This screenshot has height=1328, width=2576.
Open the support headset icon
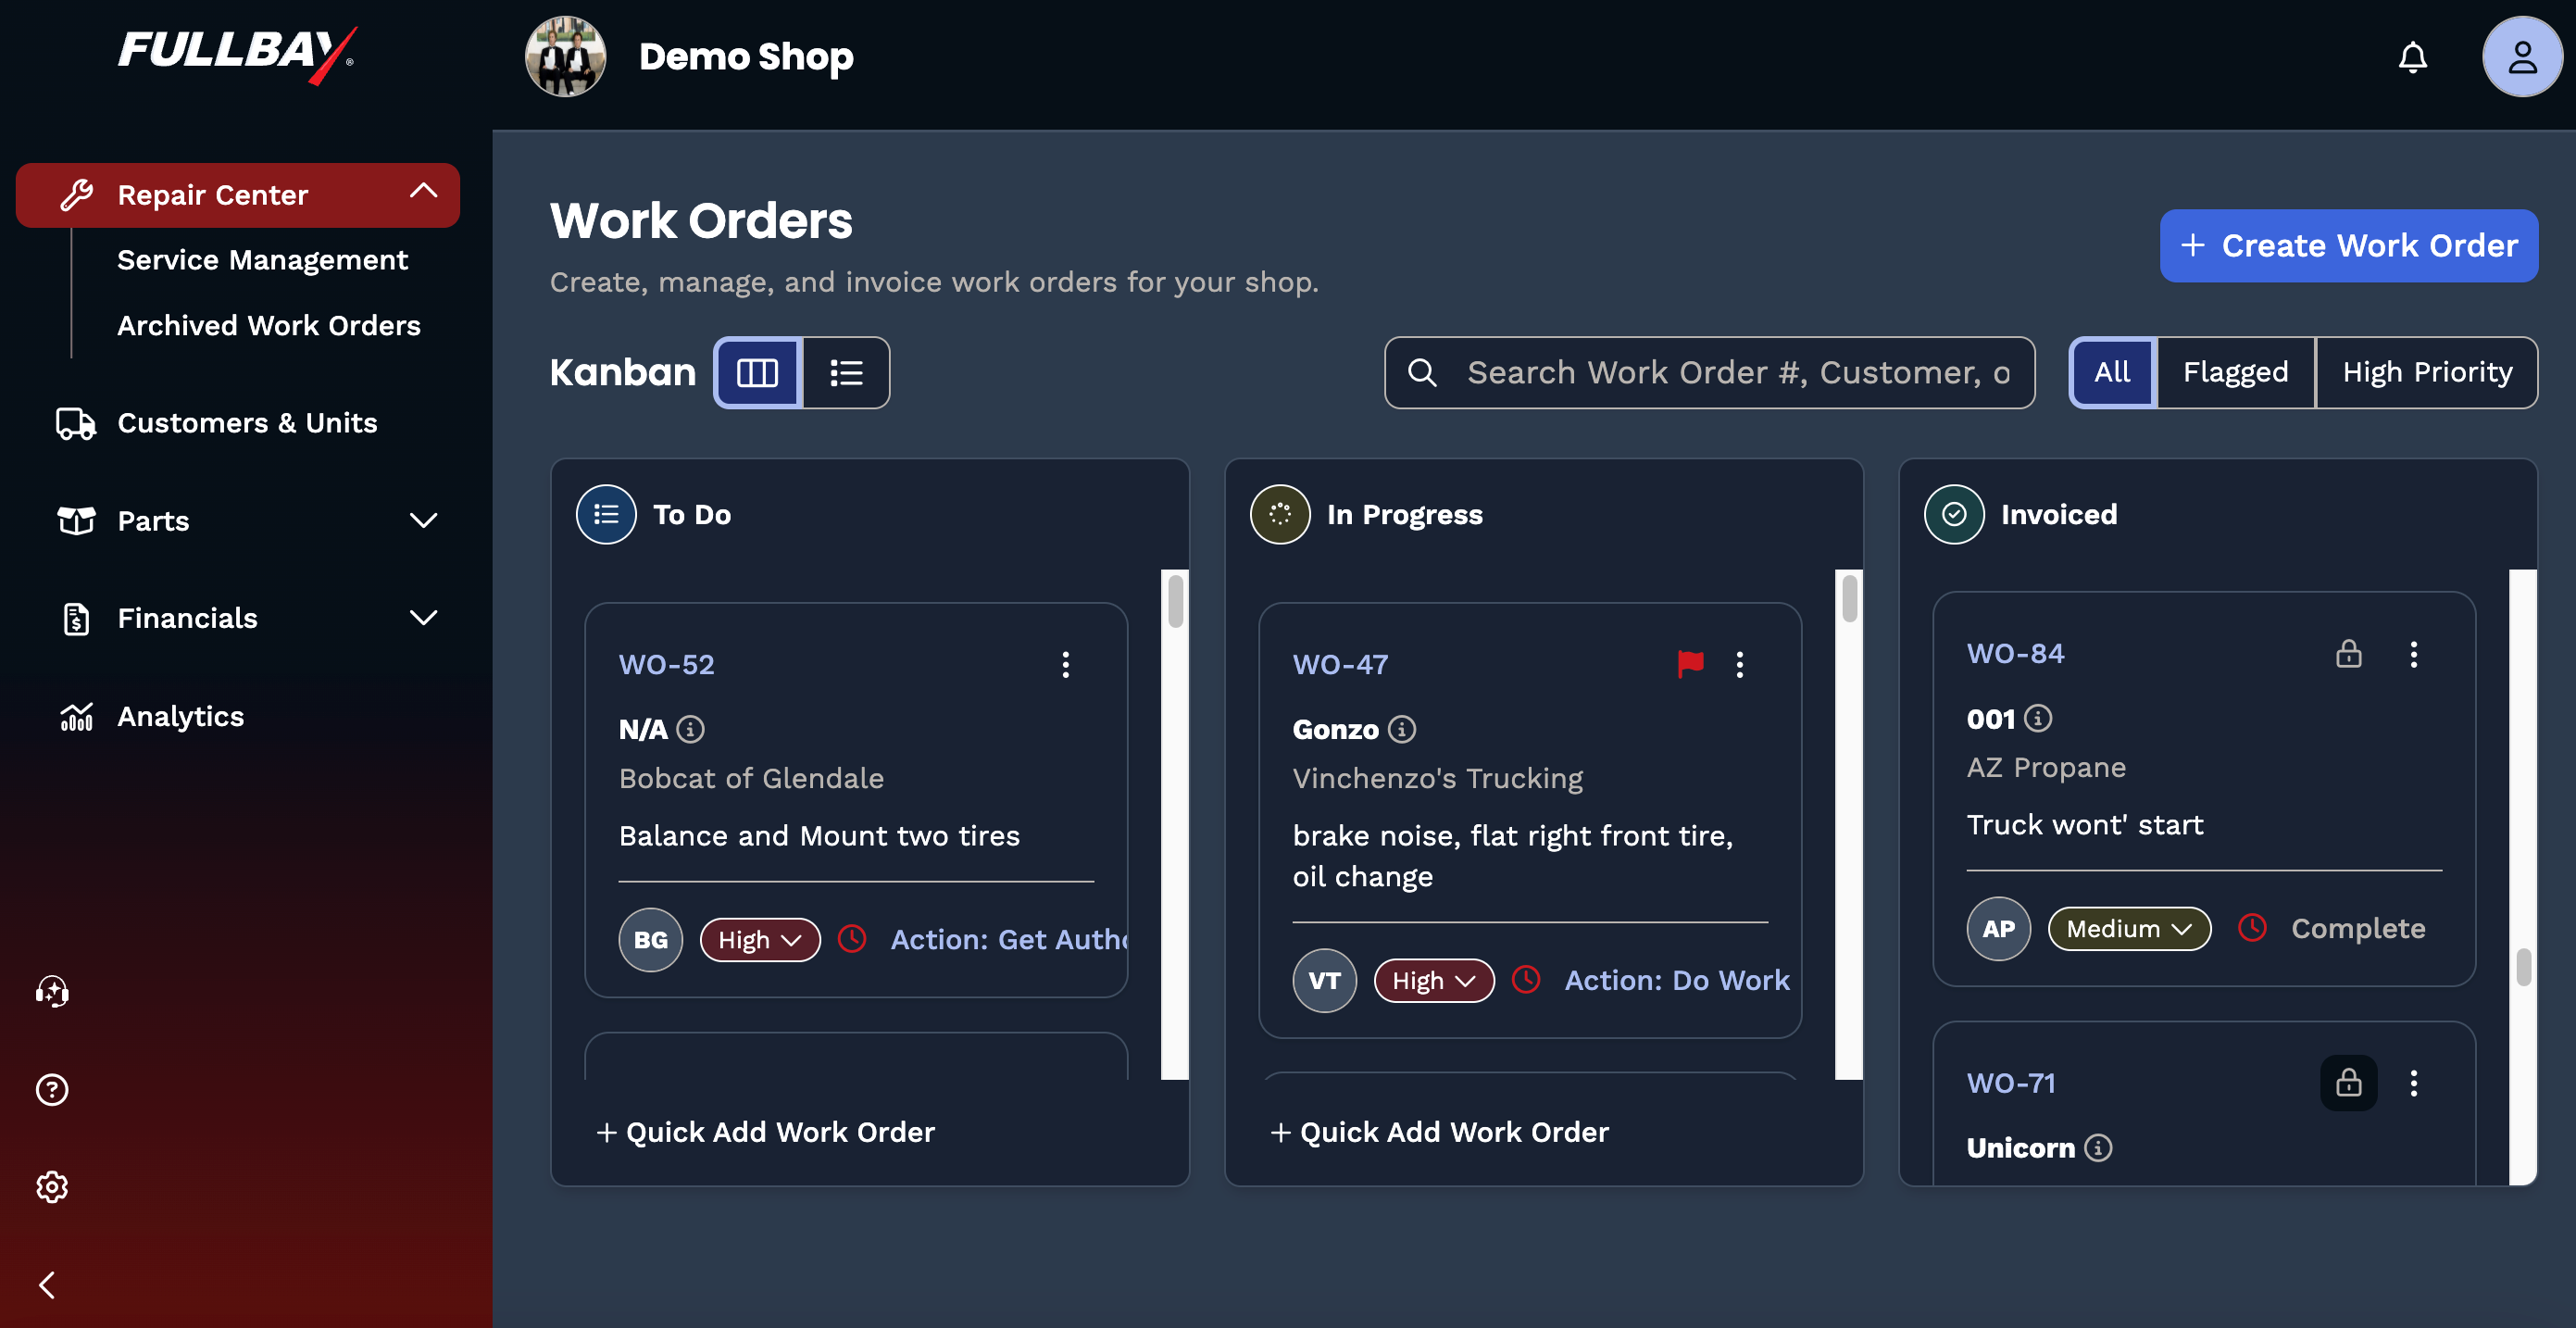[x=52, y=991]
